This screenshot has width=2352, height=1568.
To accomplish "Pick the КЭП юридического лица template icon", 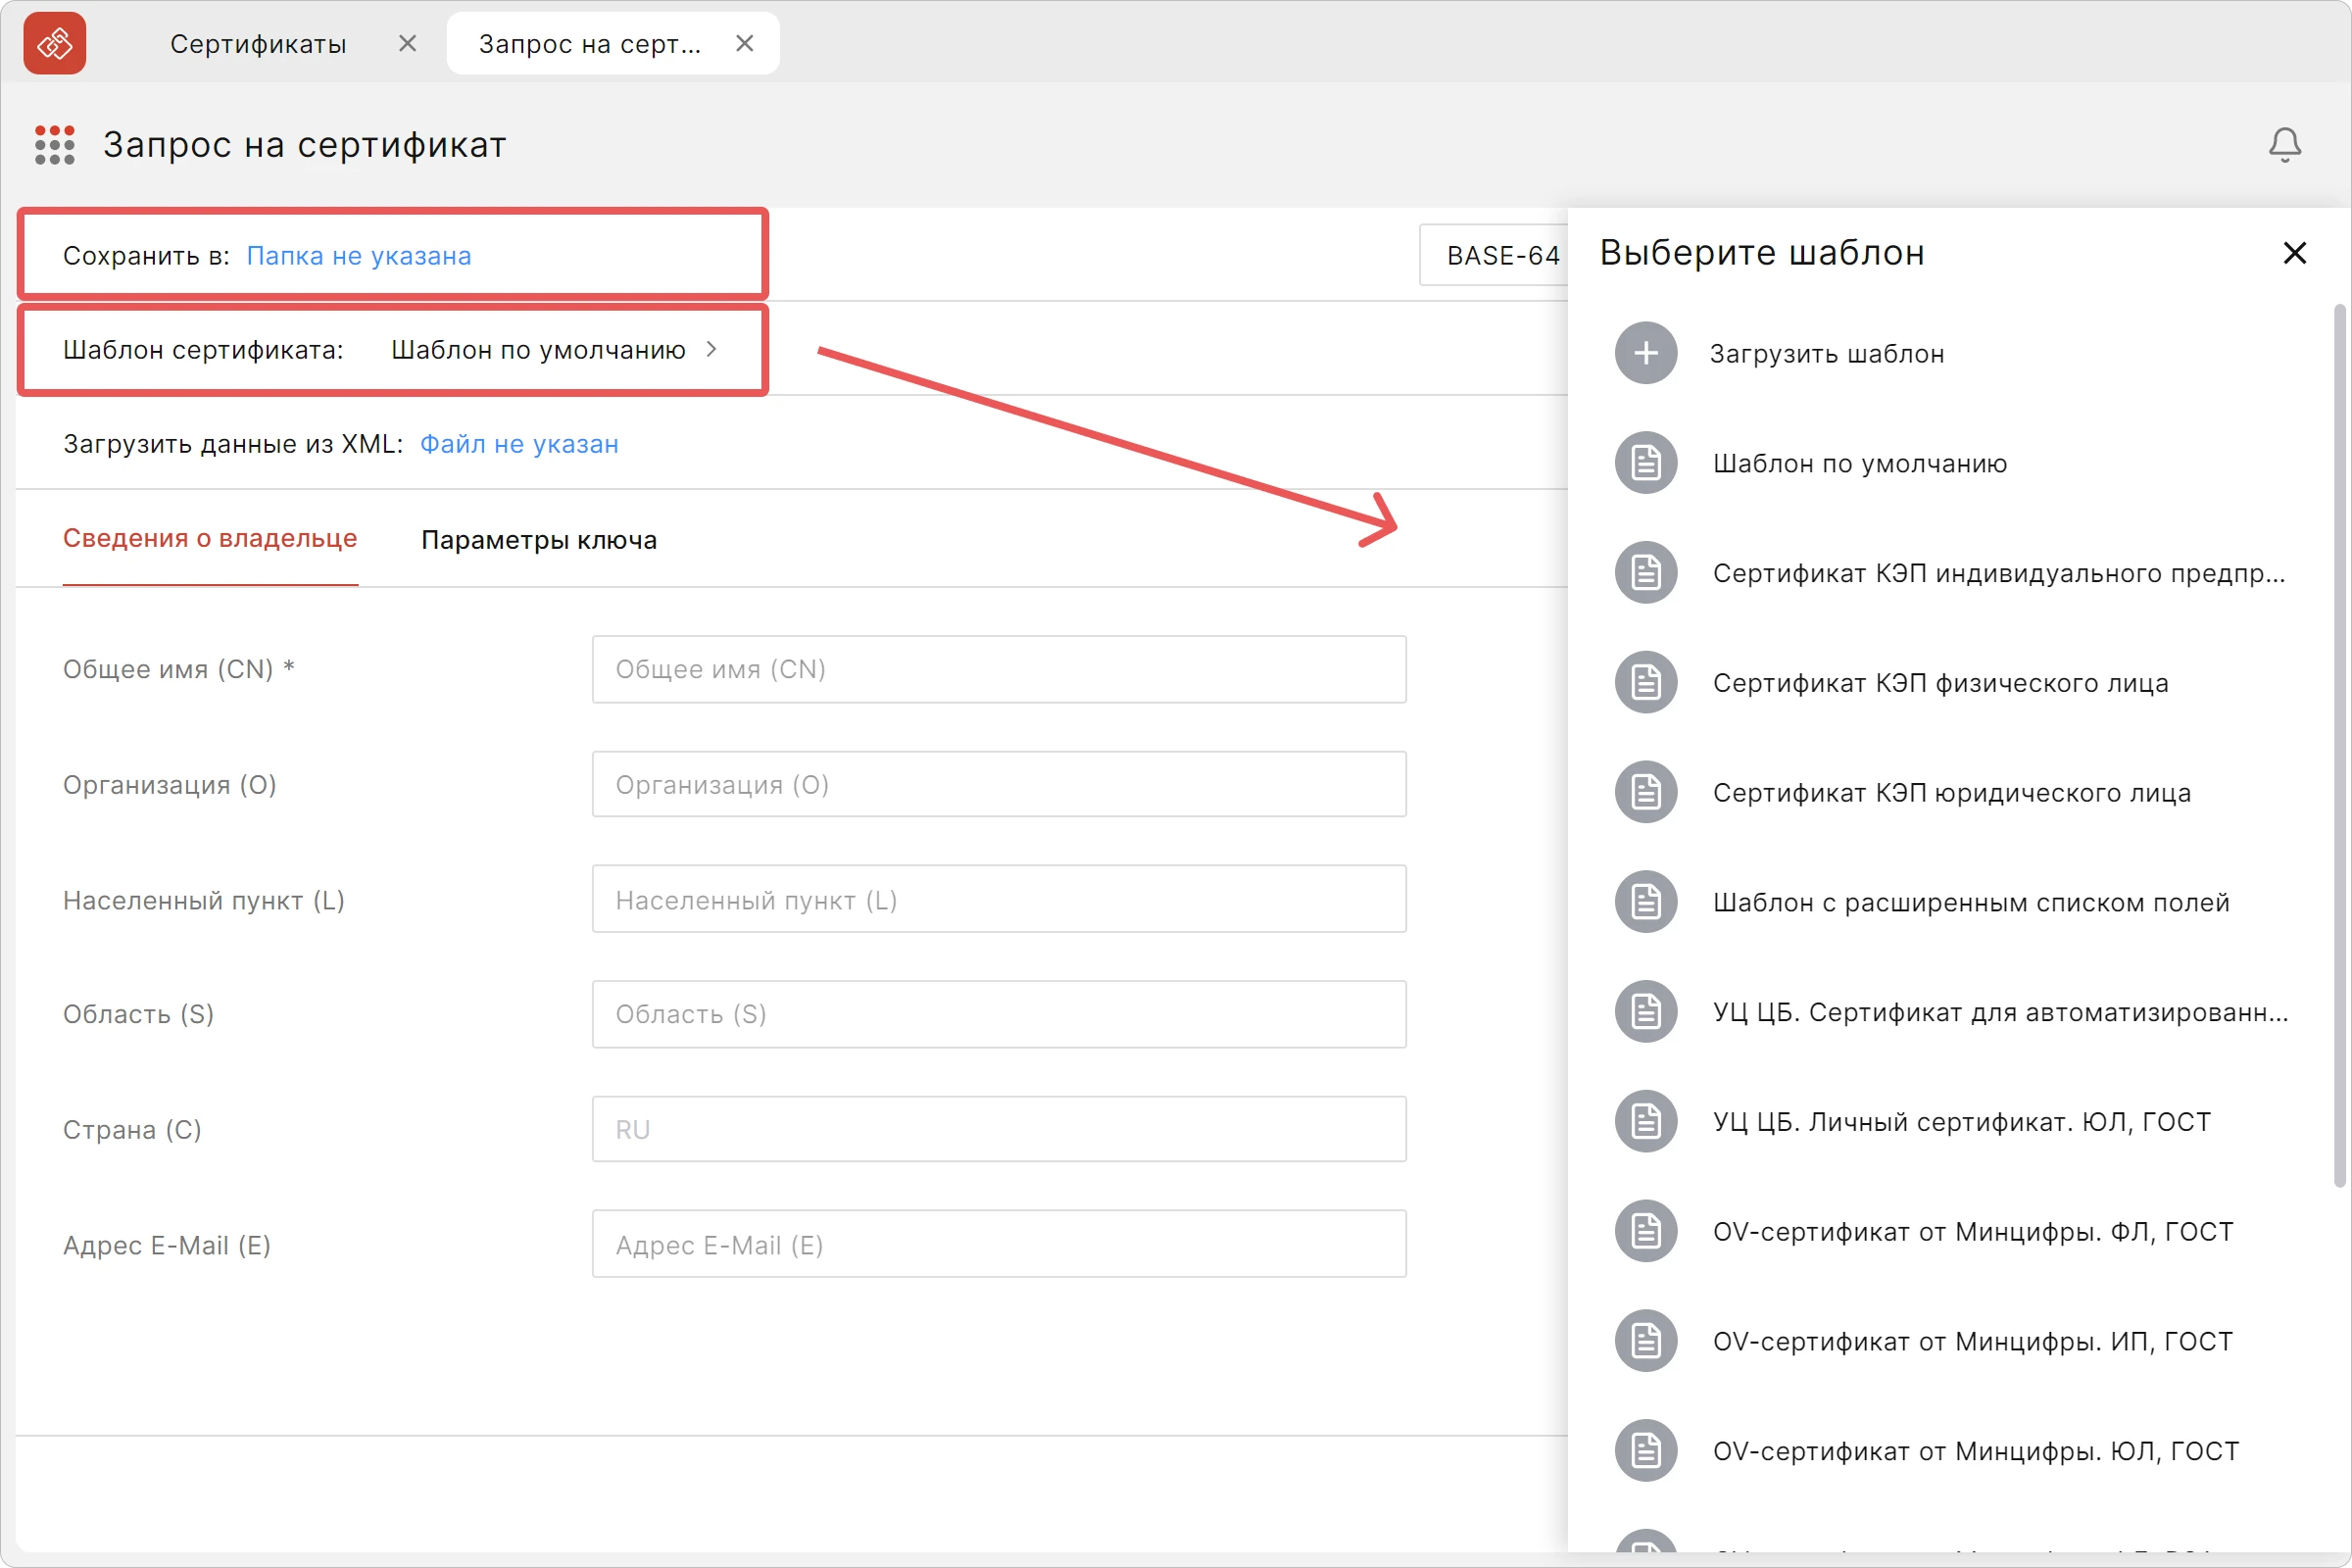I will pyautogui.click(x=1646, y=793).
